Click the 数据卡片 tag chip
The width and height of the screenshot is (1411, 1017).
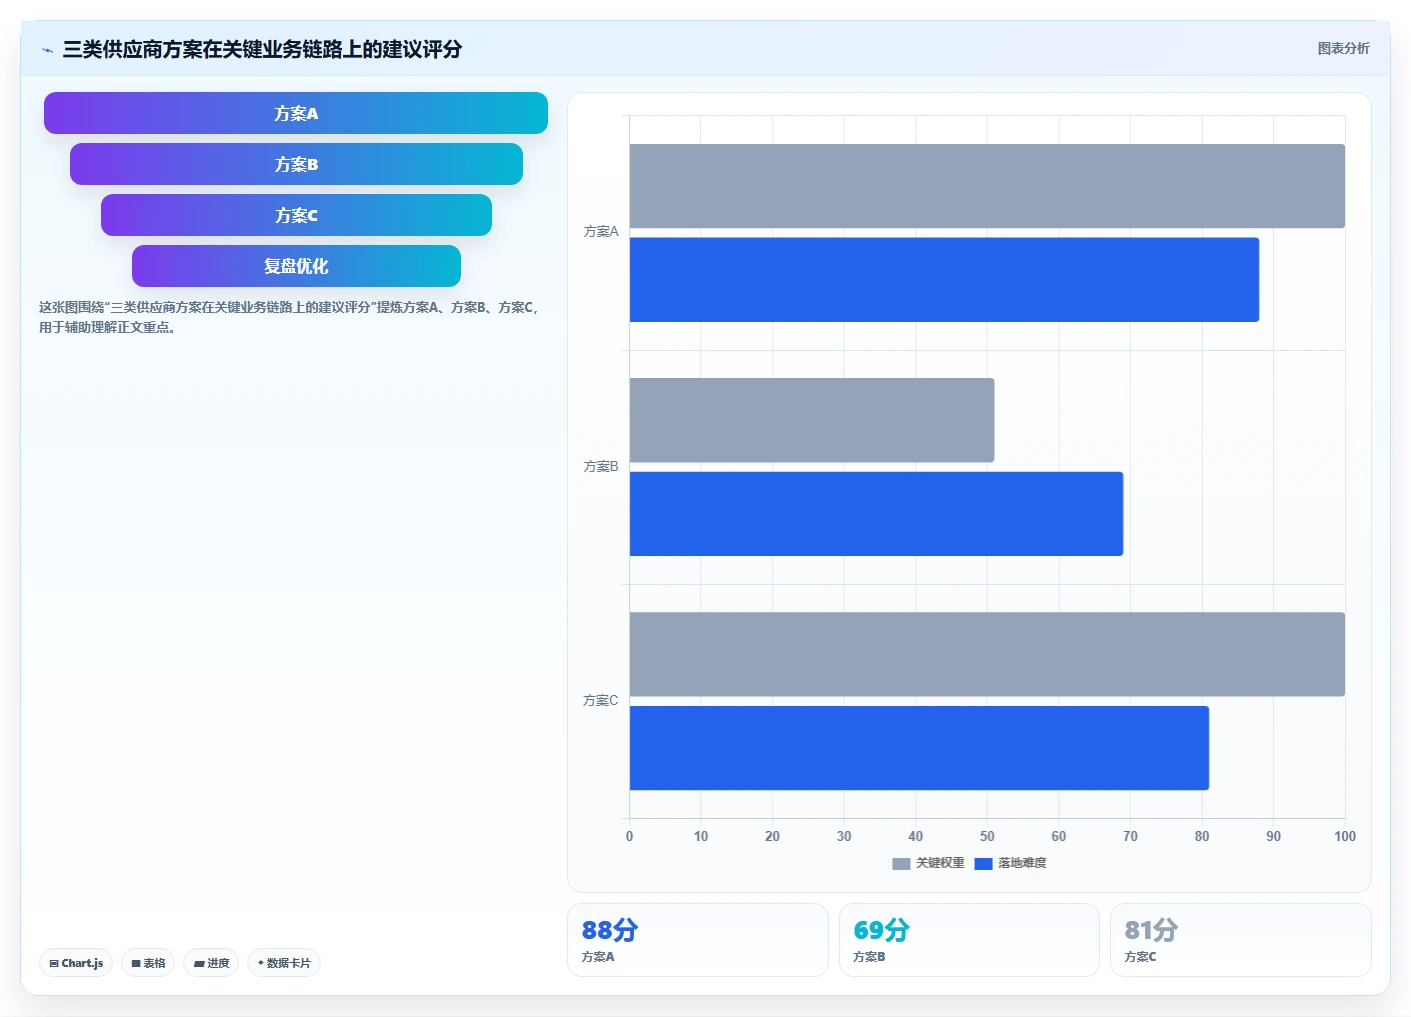click(284, 963)
